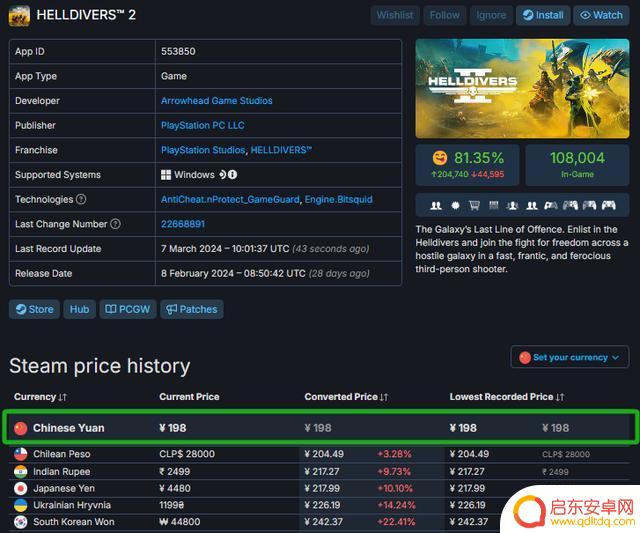Viewport: 640px width, 533px height.
Task: Click the HELLDIVERS 2 app icon in header
Action: (x=19, y=16)
